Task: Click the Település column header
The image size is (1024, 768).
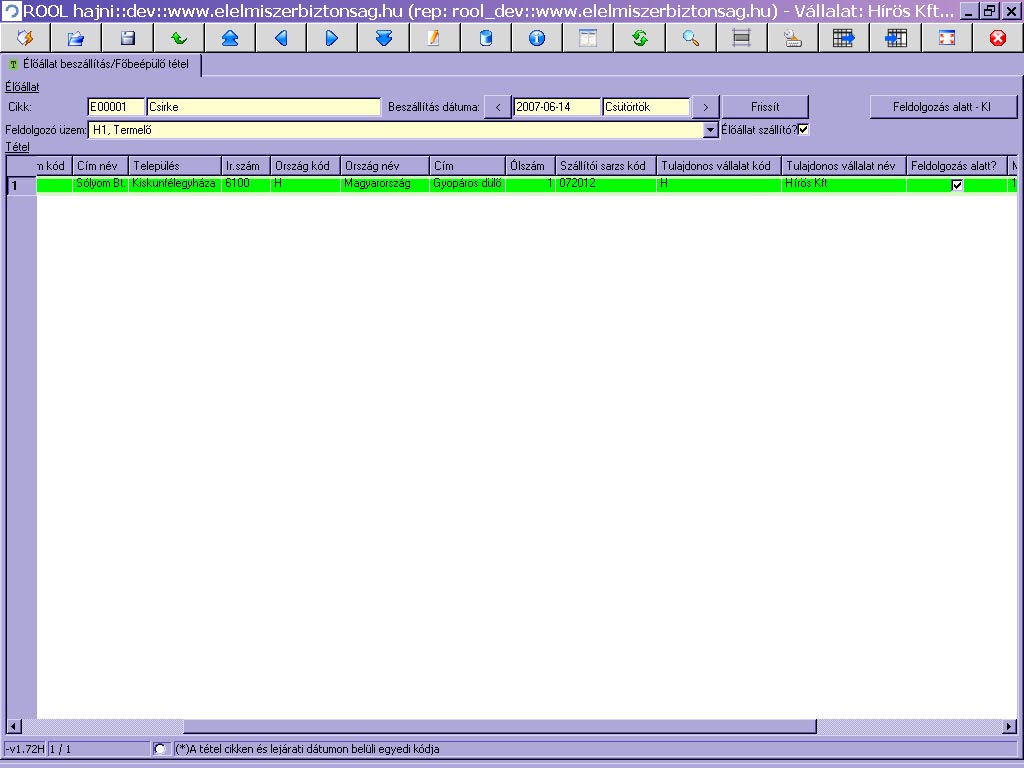Action: coord(174,165)
